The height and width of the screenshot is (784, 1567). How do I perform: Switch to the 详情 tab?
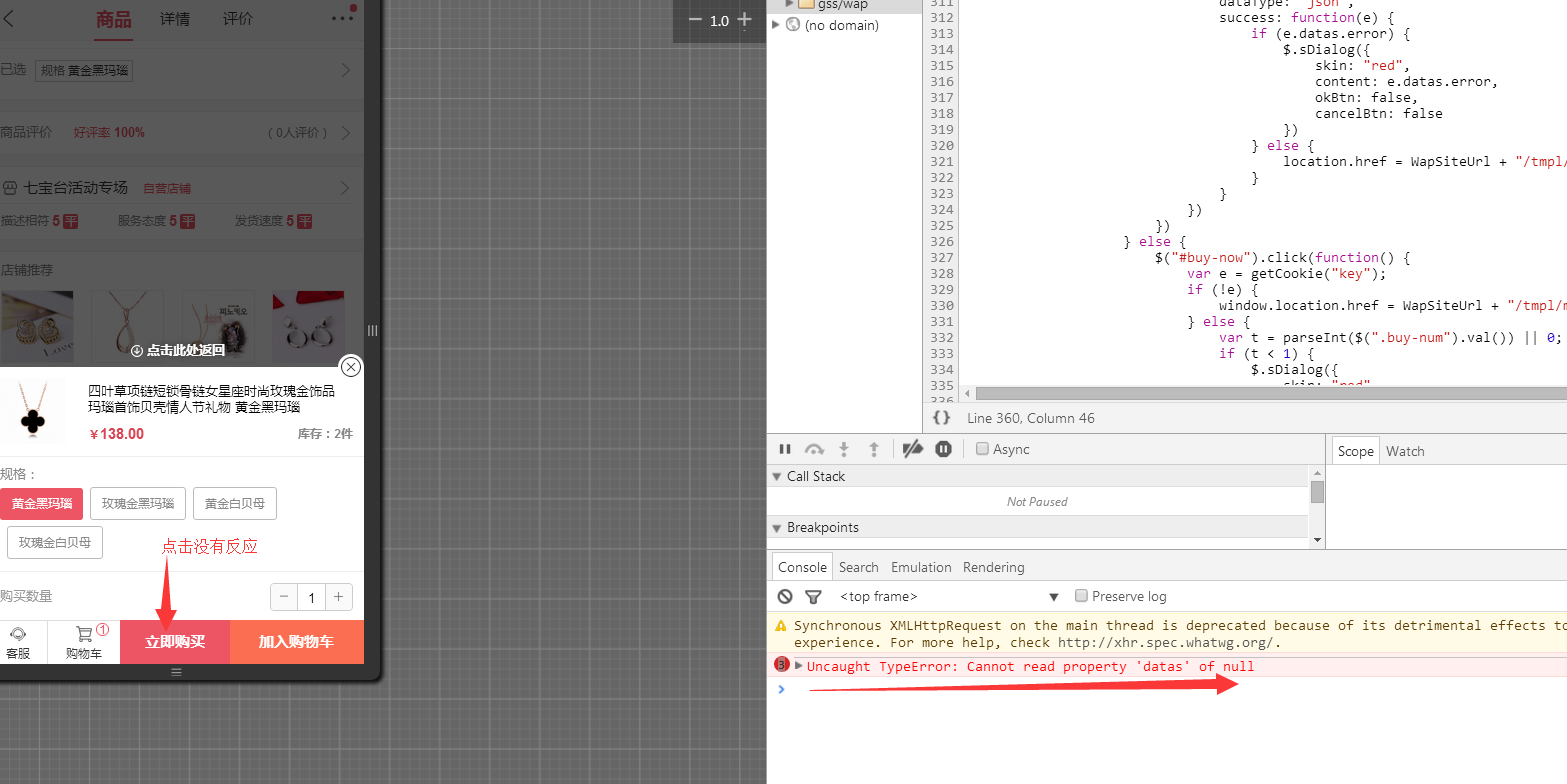[x=175, y=19]
